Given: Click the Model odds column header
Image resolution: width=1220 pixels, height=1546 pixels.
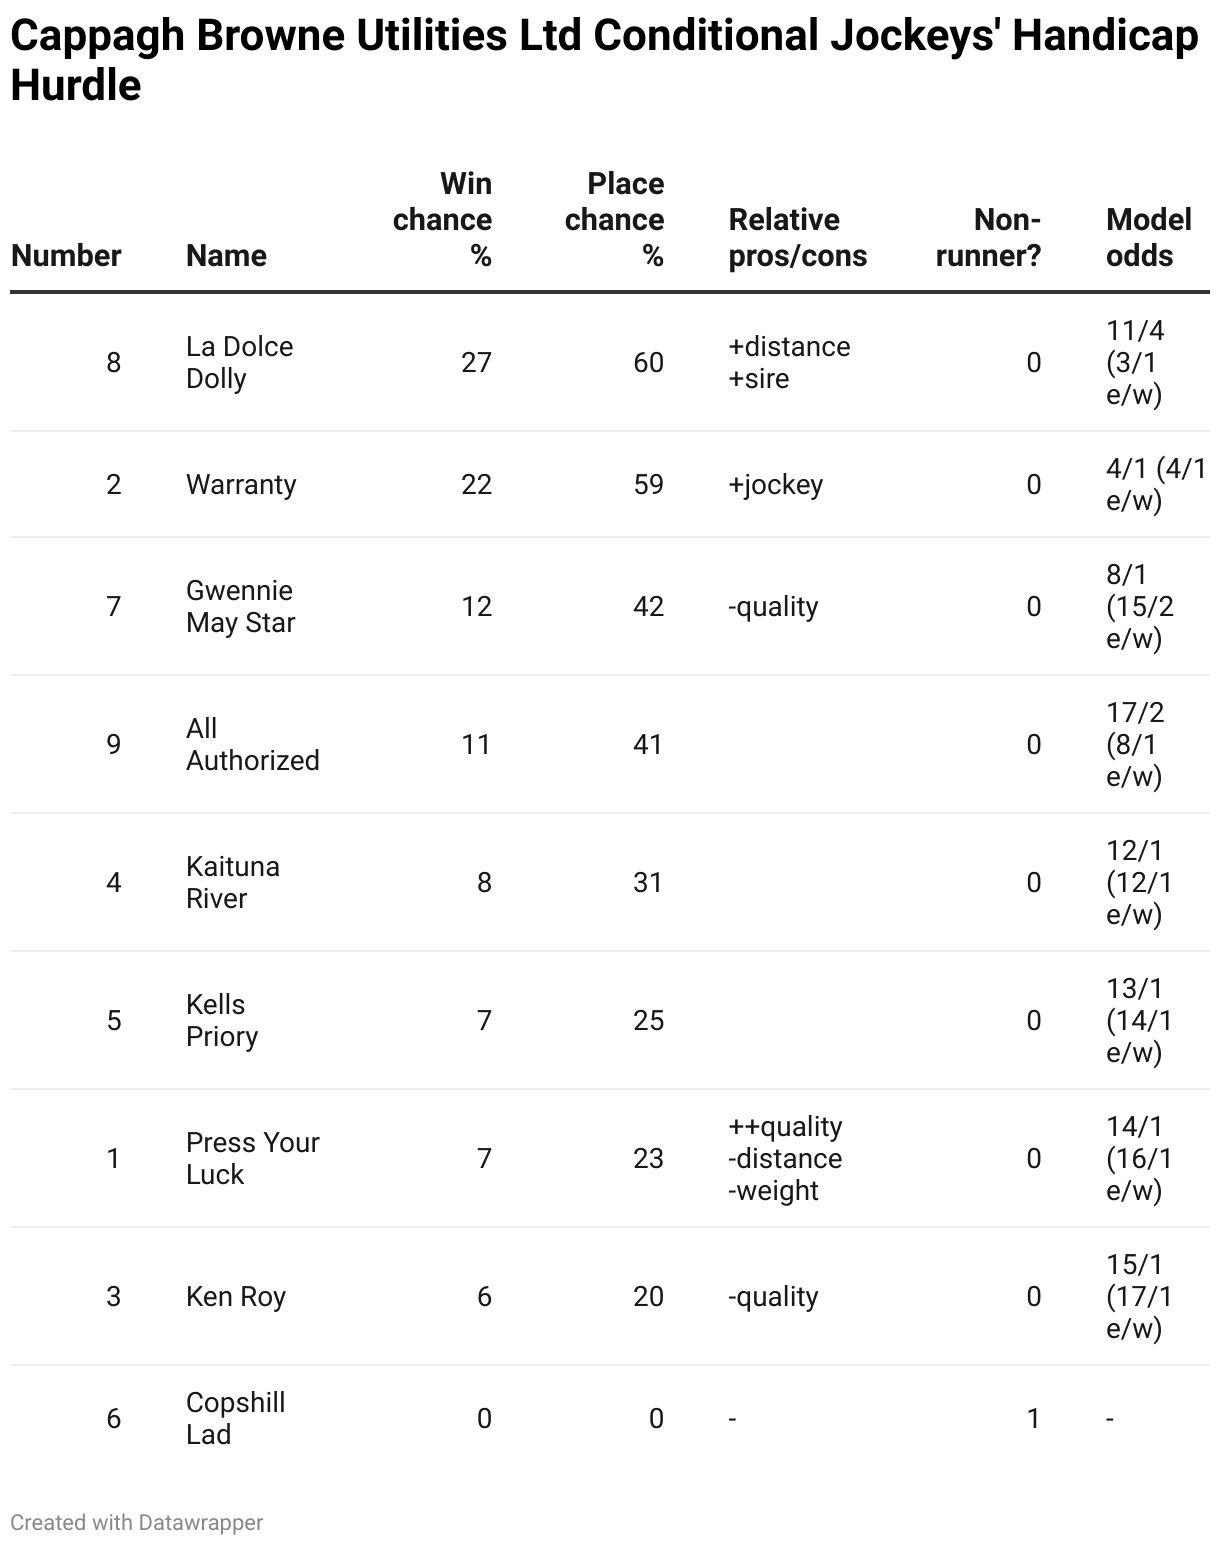Looking at the screenshot, I should click(1149, 237).
